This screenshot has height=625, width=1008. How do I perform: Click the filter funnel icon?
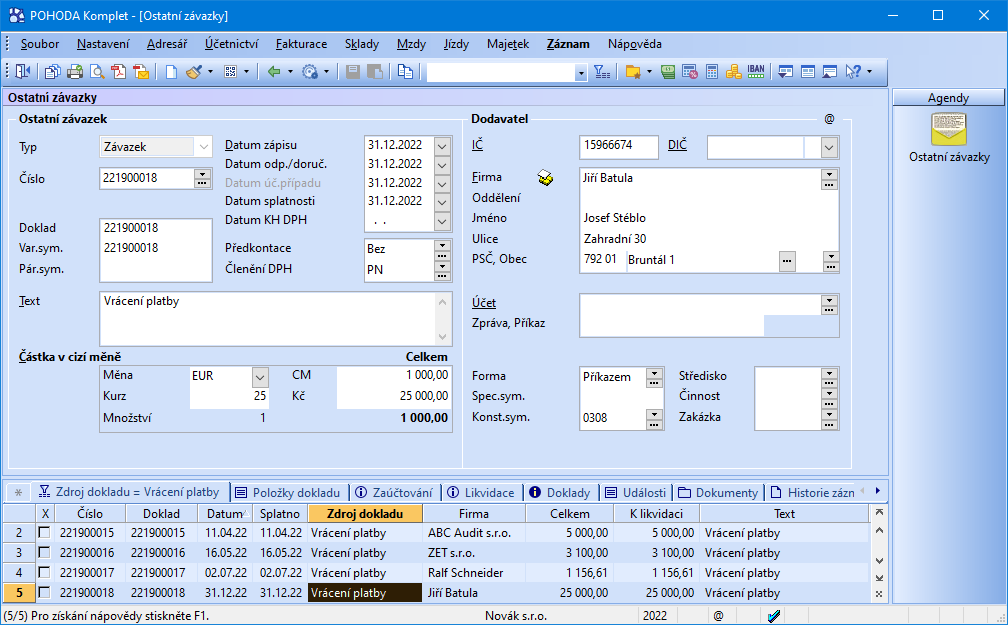(602, 72)
